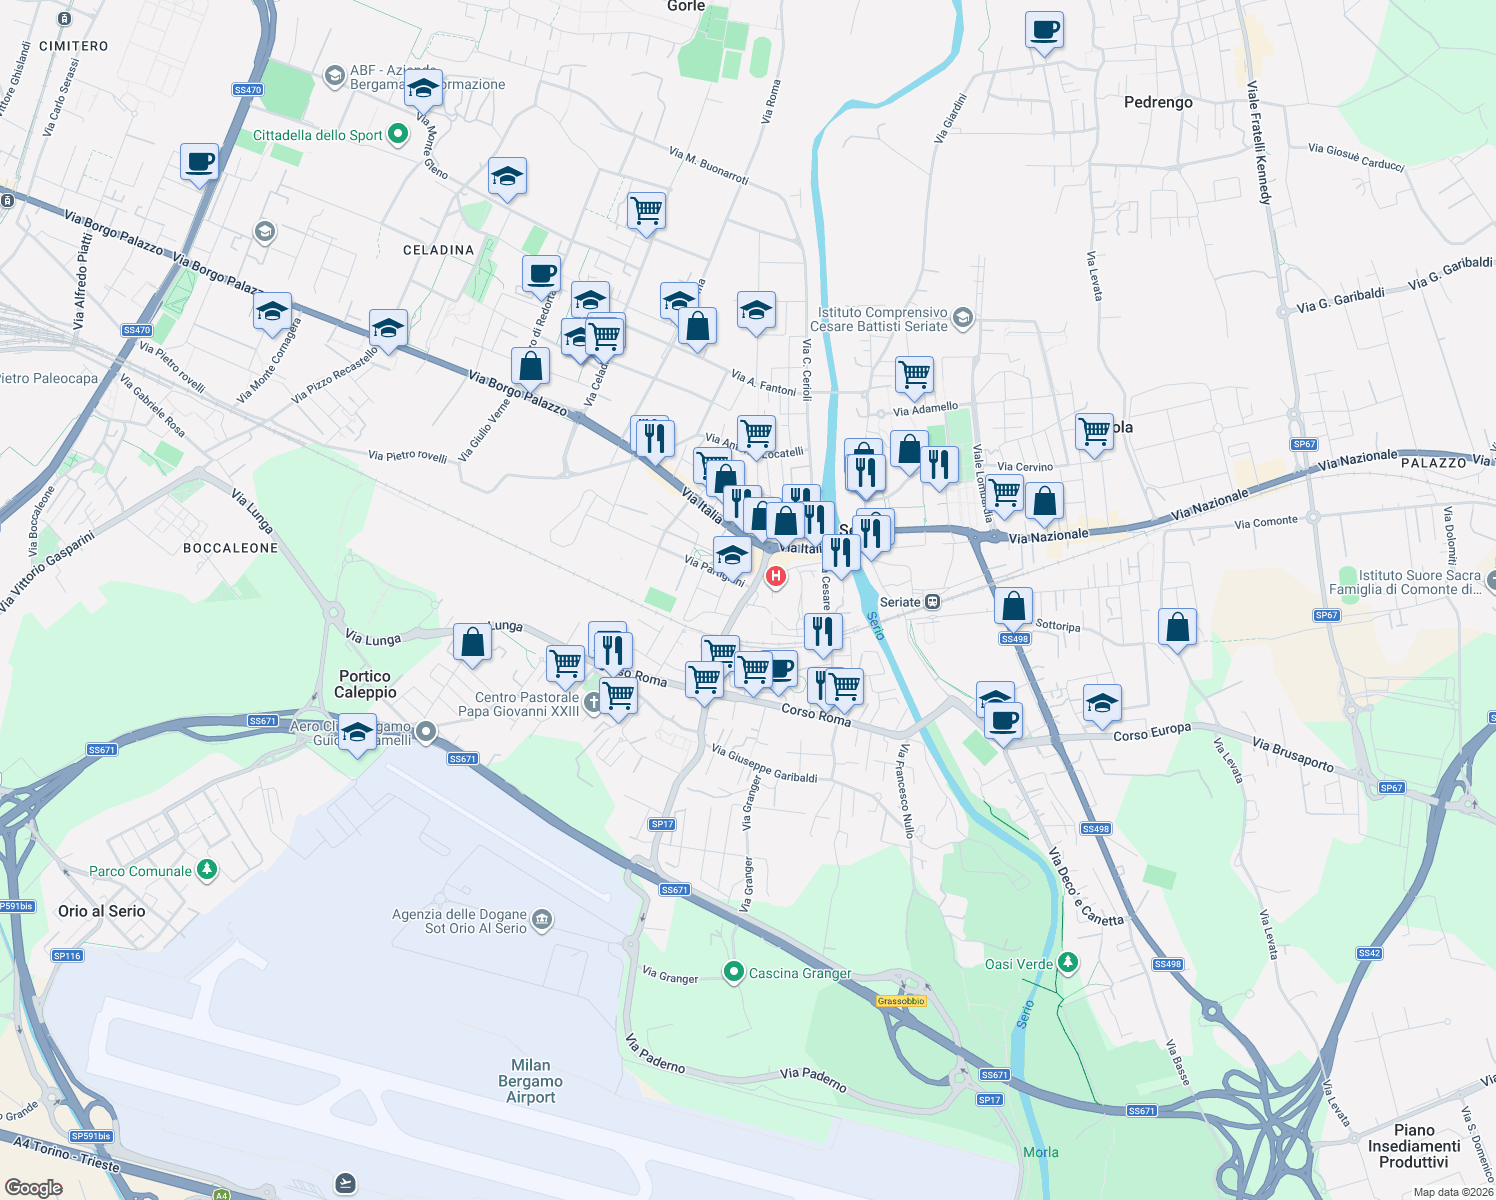
Task: Click the SP67 route shield
Action: tap(1304, 444)
